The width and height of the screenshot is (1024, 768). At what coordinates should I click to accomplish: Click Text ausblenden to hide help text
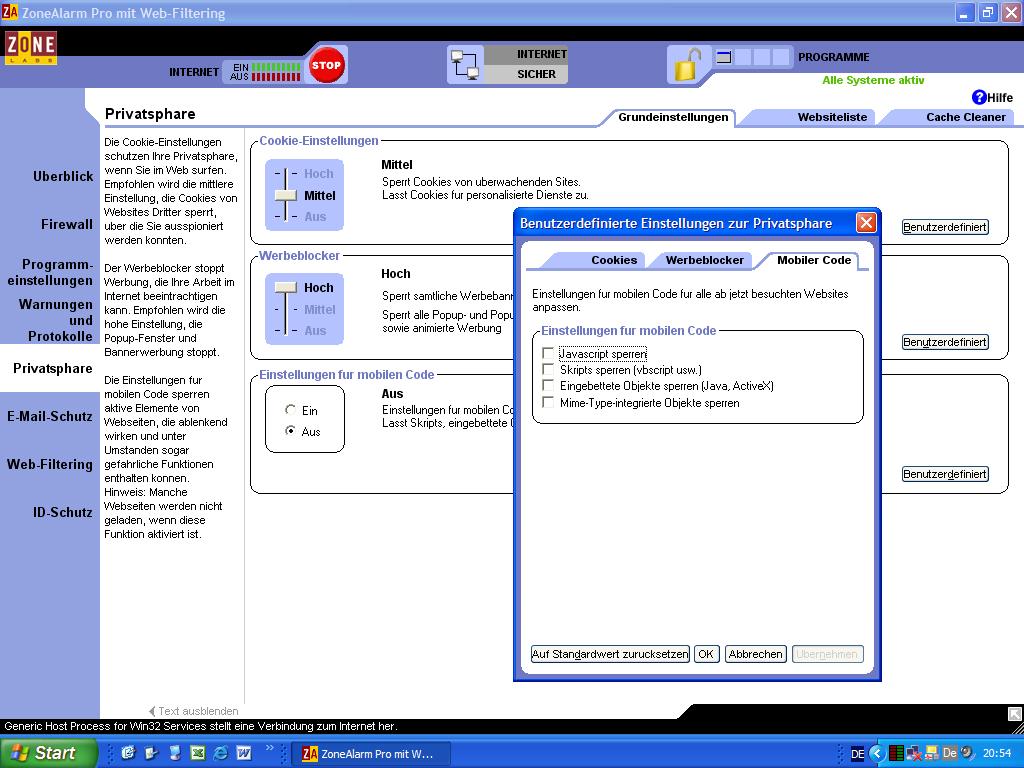(194, 711)
